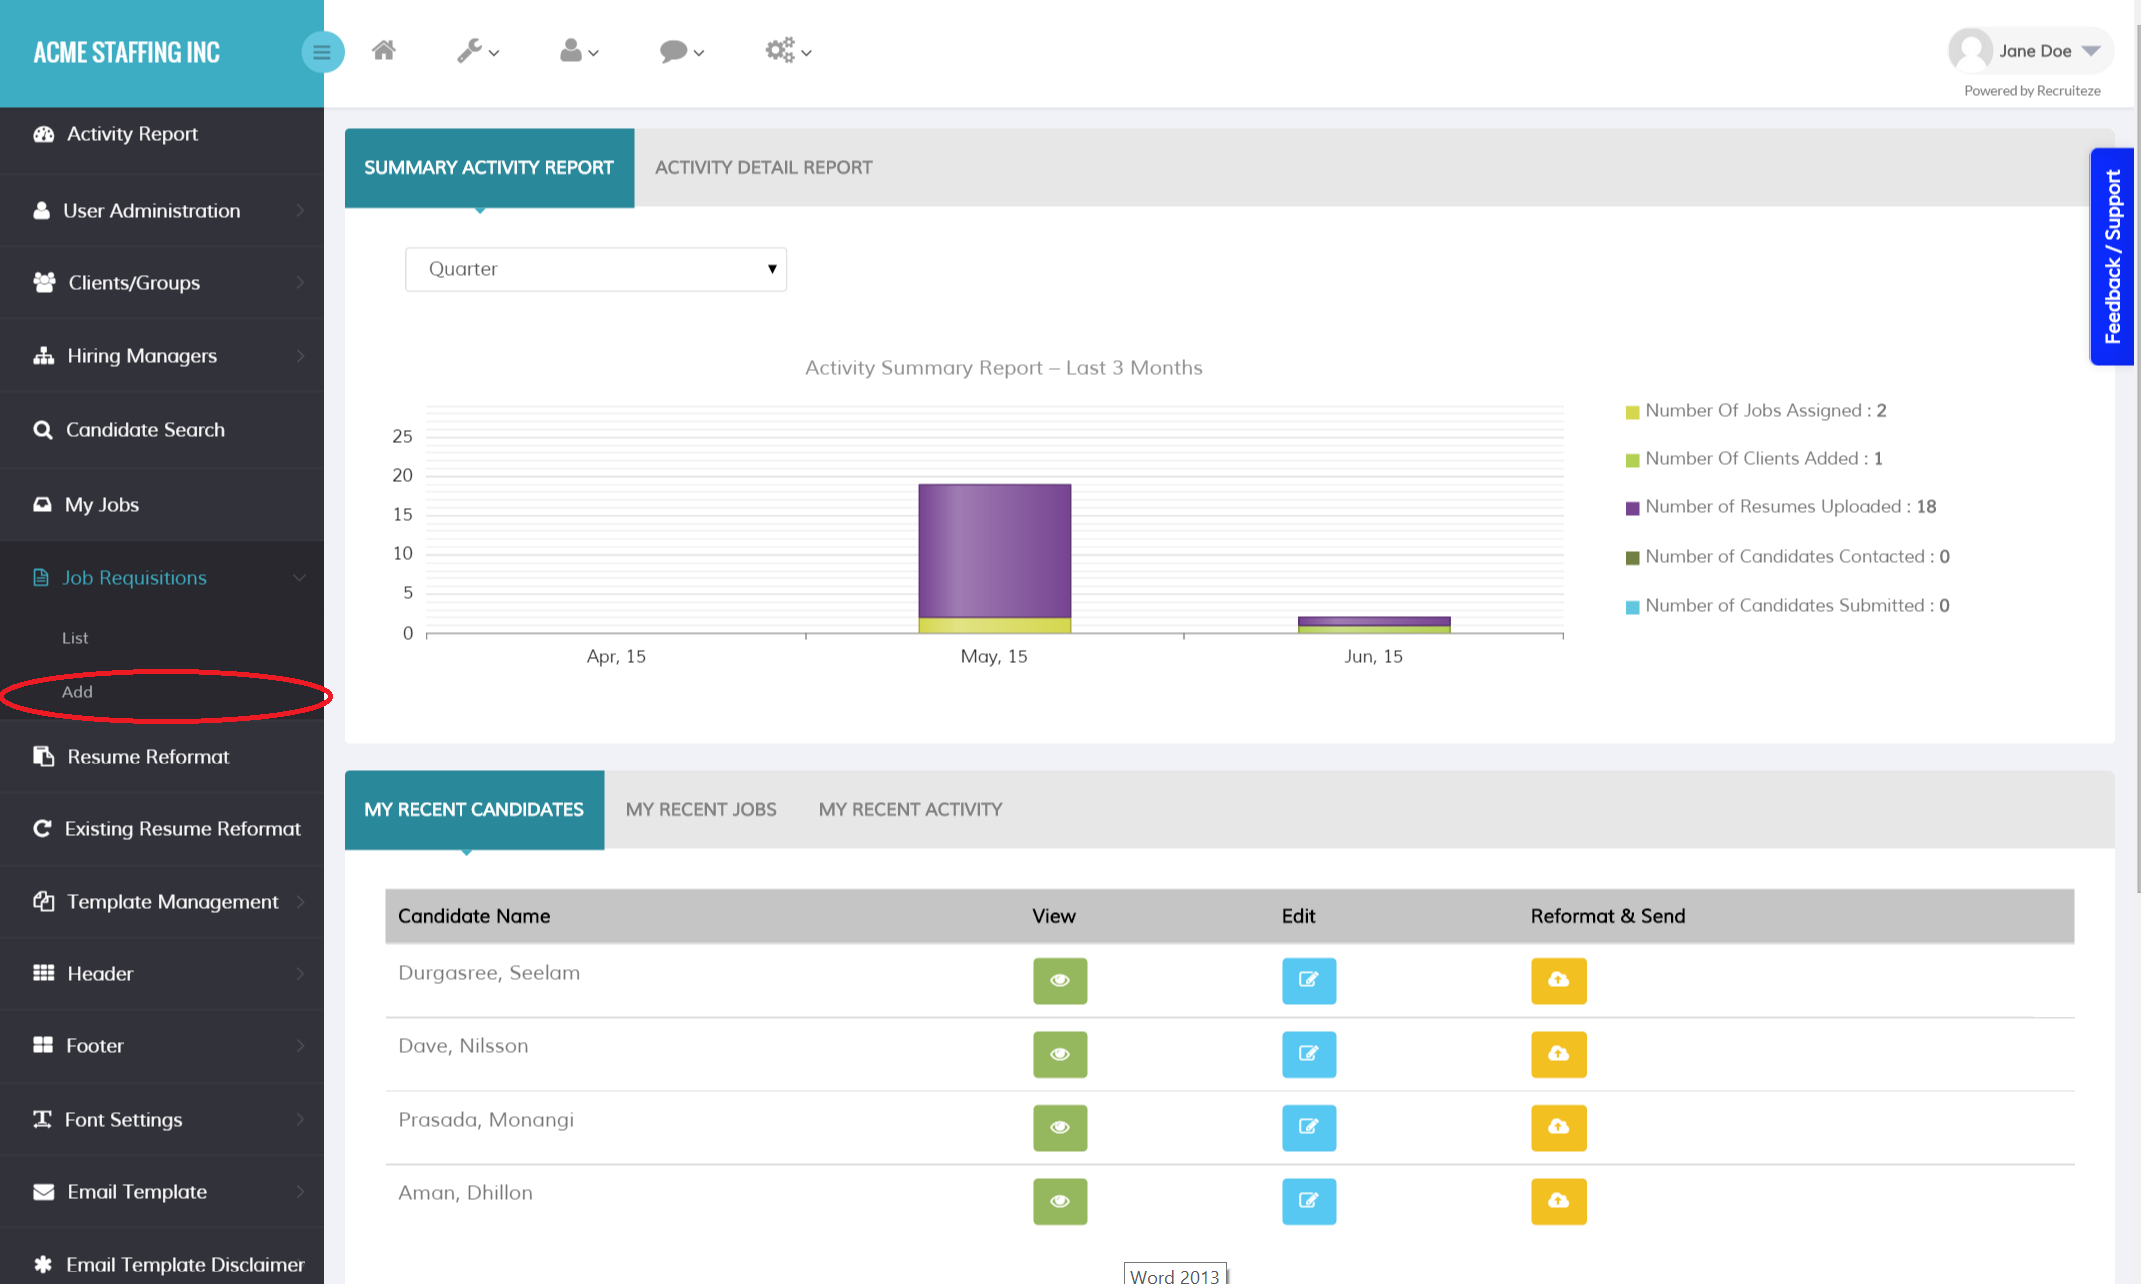The width and height of the screenshot is (2141, 1284).
Task: Click the user icon in the top toolbar
Action: pyautogui.click(x=572, y=50)
